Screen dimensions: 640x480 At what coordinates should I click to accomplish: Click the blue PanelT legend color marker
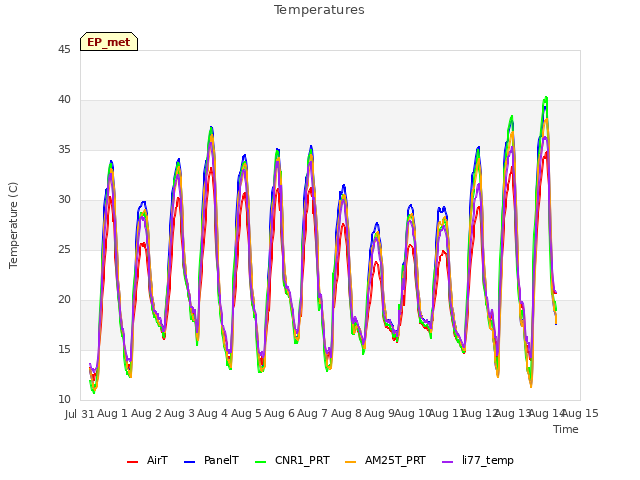tap(189, 462)
